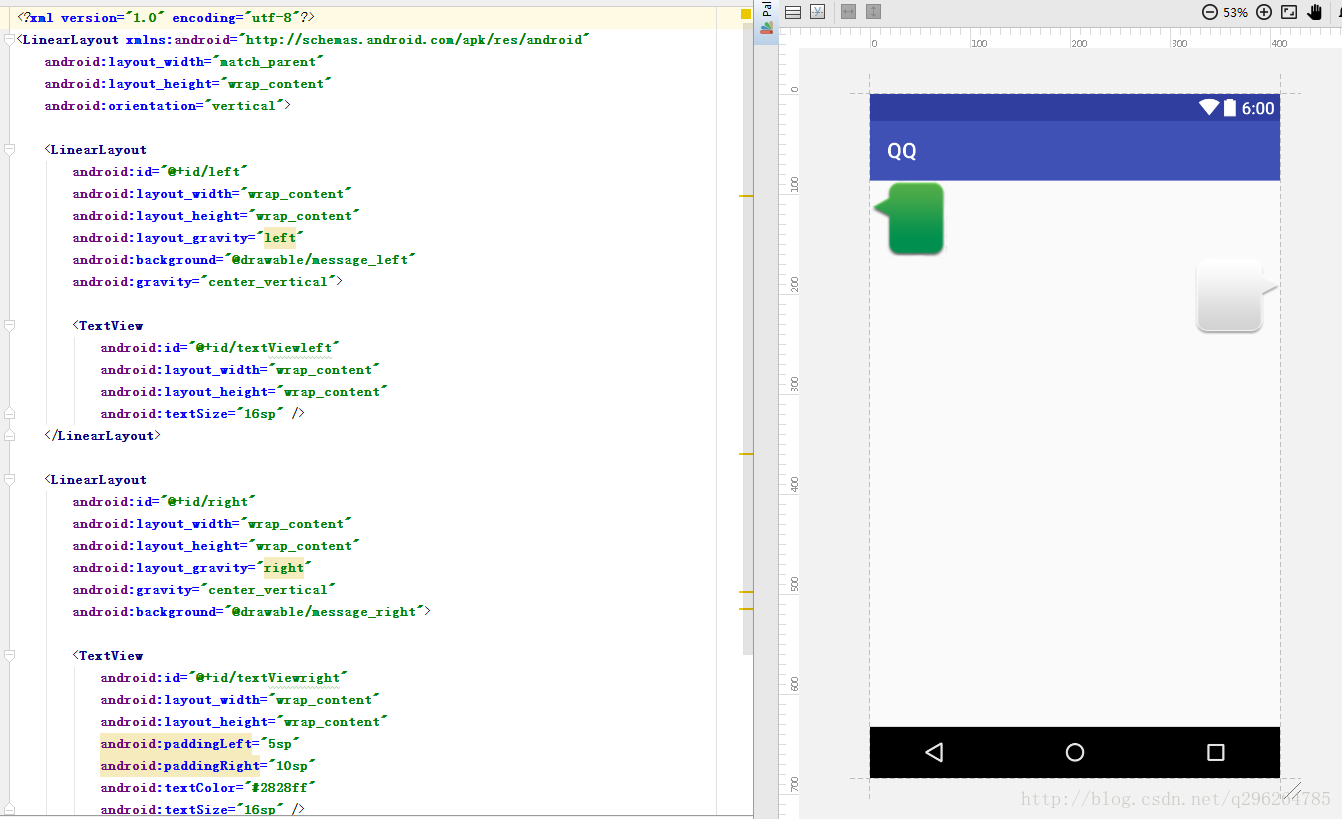Click the home circle in the preview navigation bar
The image size is (1342, 819).
1075,752
